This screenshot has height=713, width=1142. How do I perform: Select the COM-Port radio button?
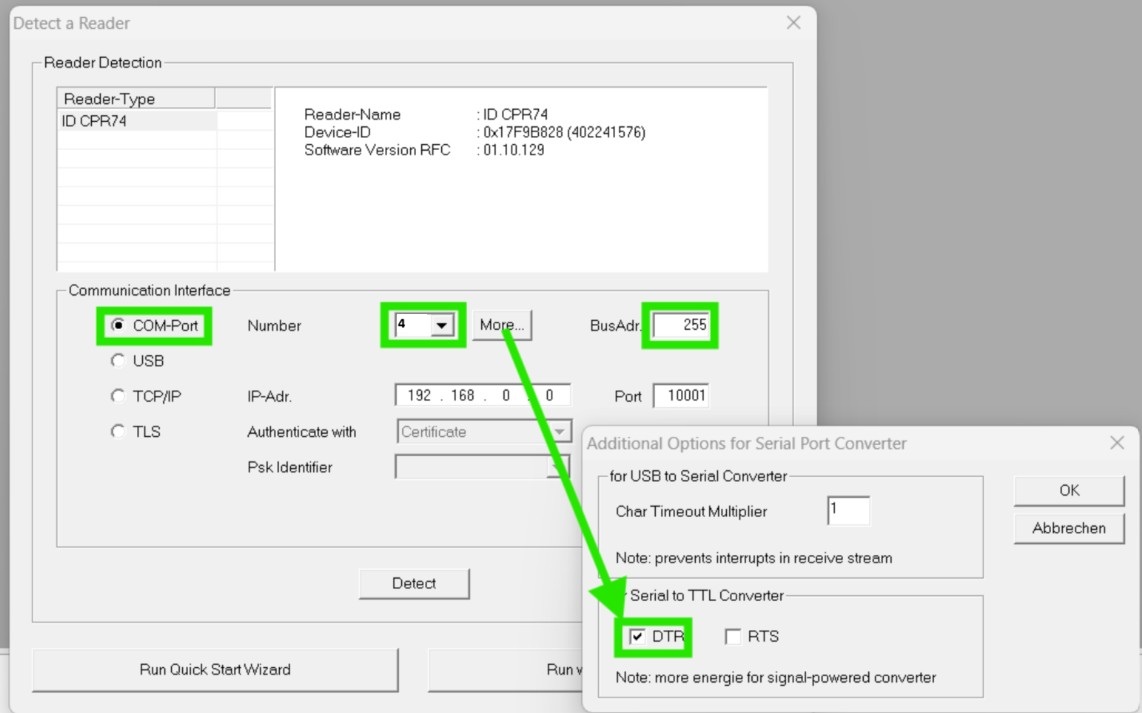(x=119, y=326)
